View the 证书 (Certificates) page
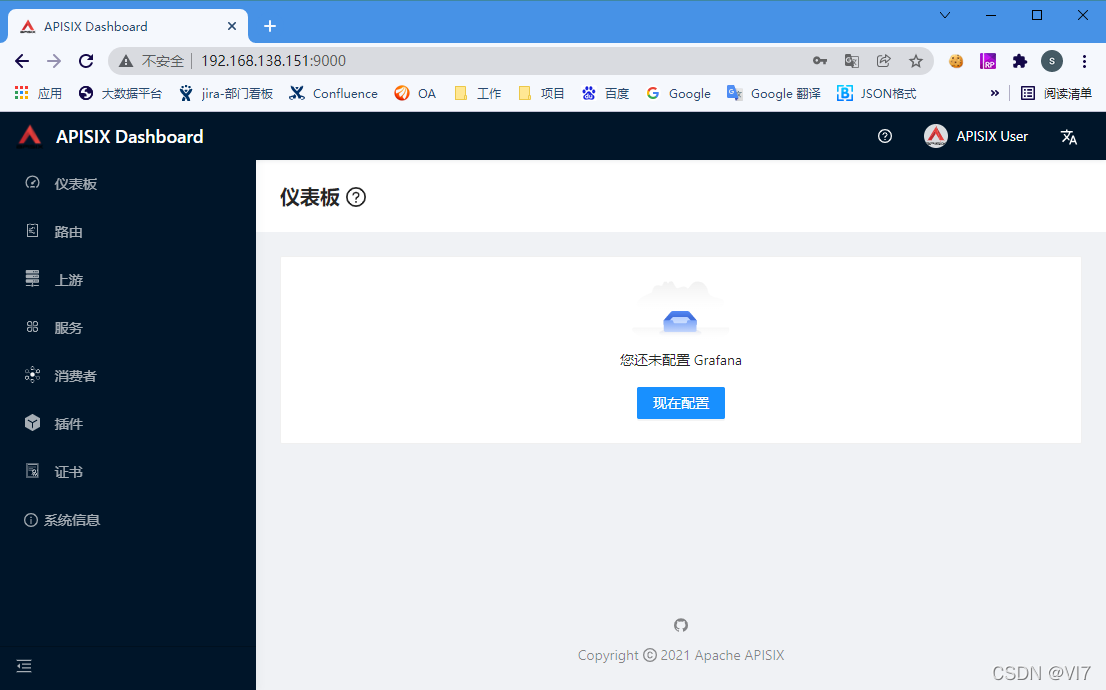Viewport: 1106px width, 690px height. 67,471
